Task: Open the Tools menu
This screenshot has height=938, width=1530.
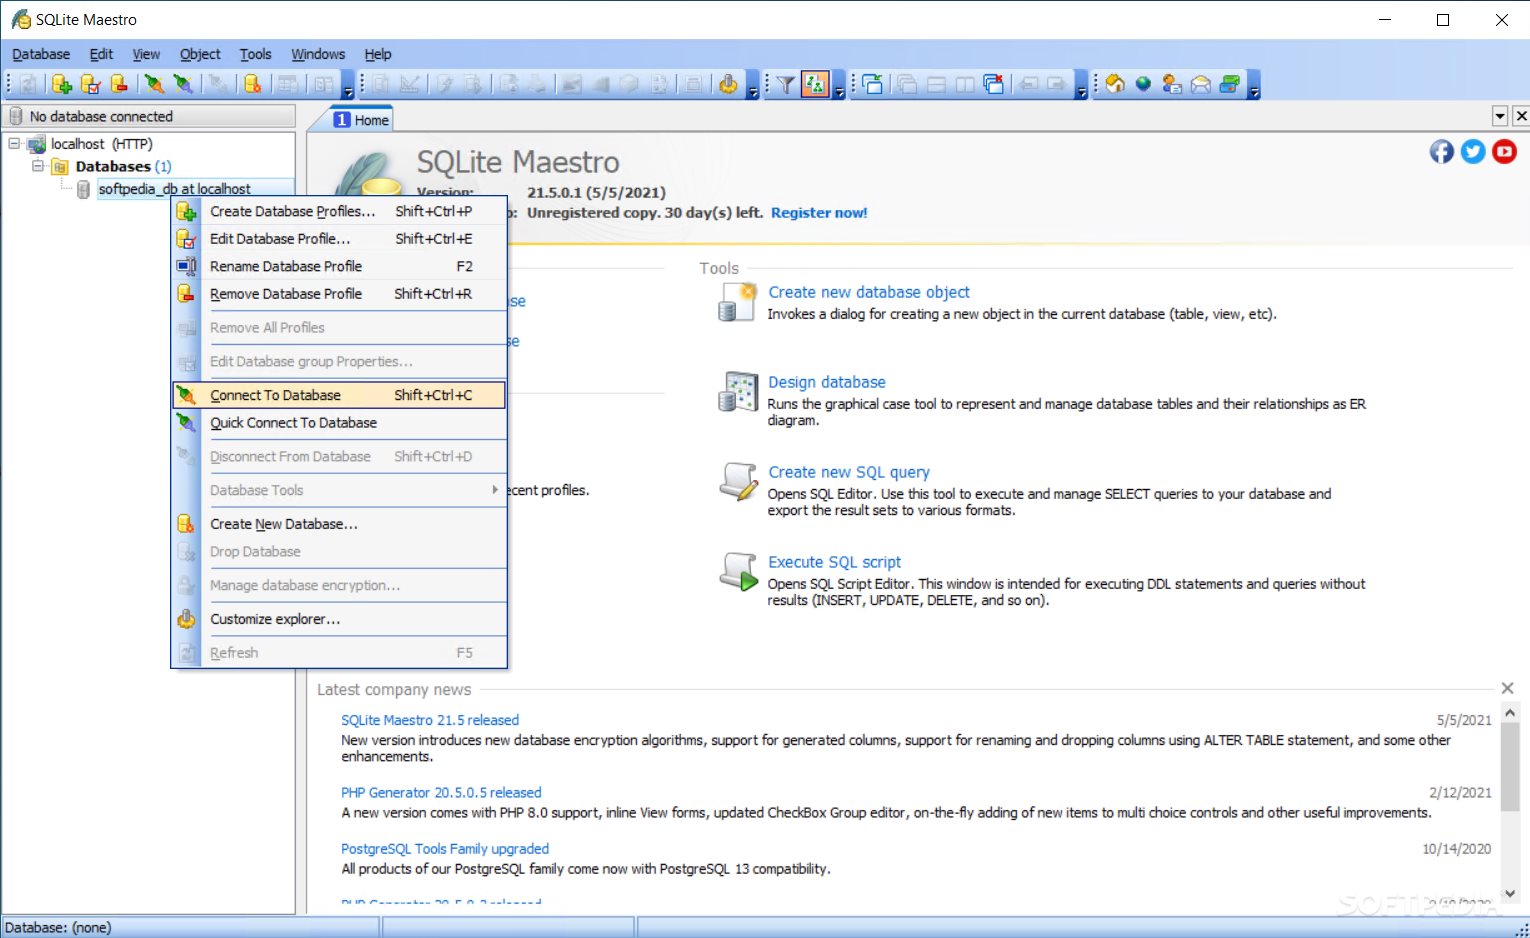Action: point(255,54)
